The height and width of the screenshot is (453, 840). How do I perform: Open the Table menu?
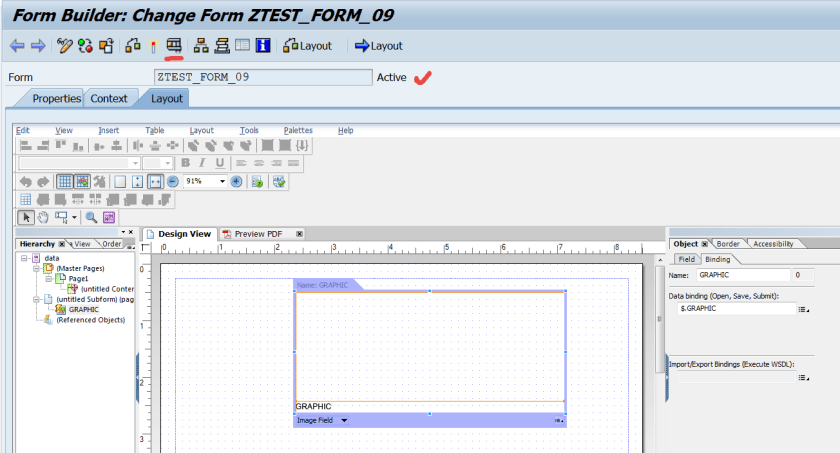155,130
